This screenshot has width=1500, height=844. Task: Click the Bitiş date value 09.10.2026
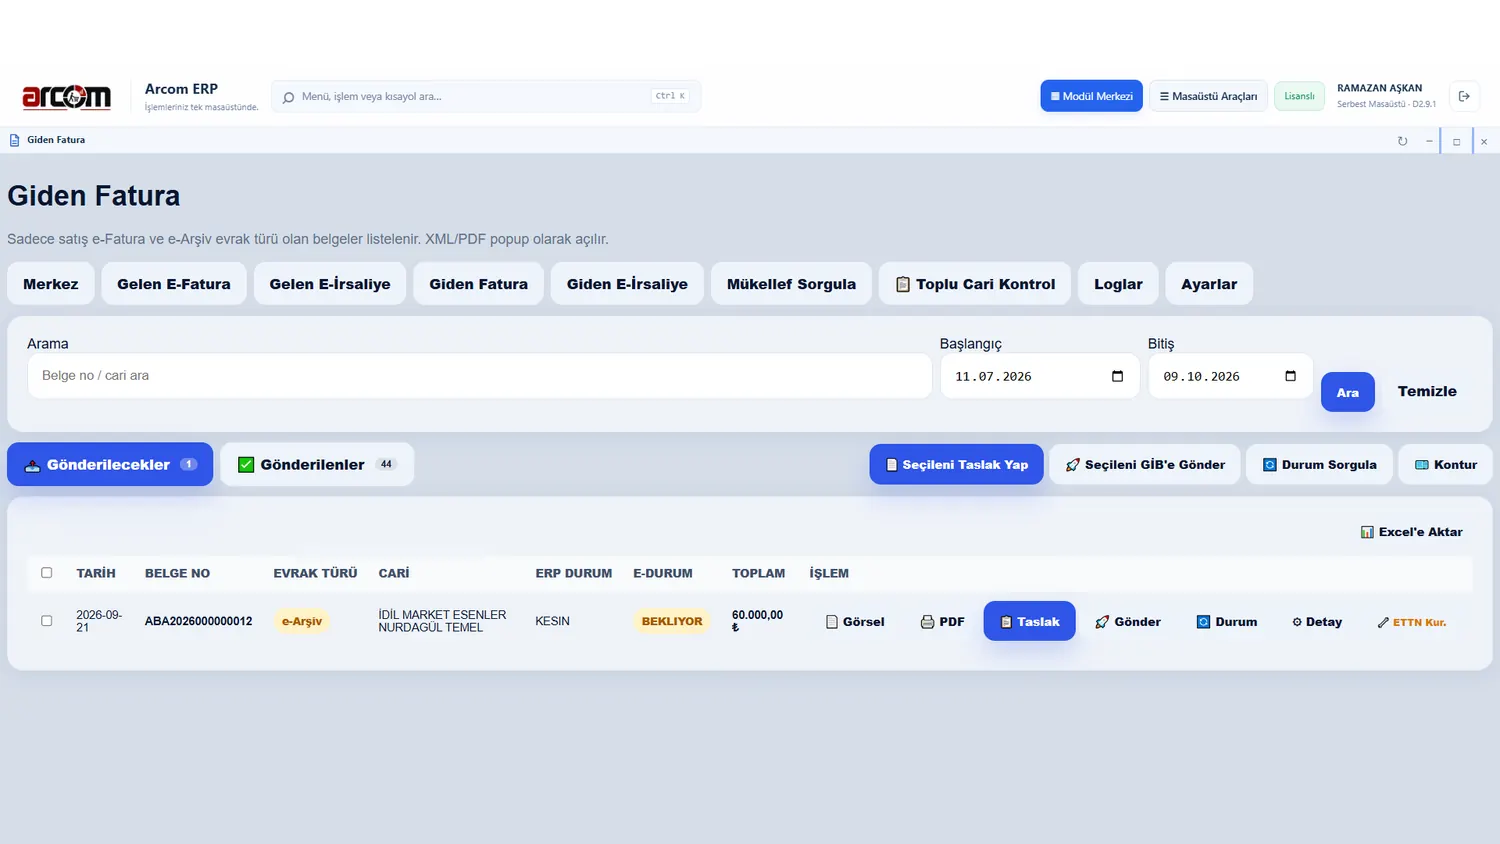pos(1201,377)
